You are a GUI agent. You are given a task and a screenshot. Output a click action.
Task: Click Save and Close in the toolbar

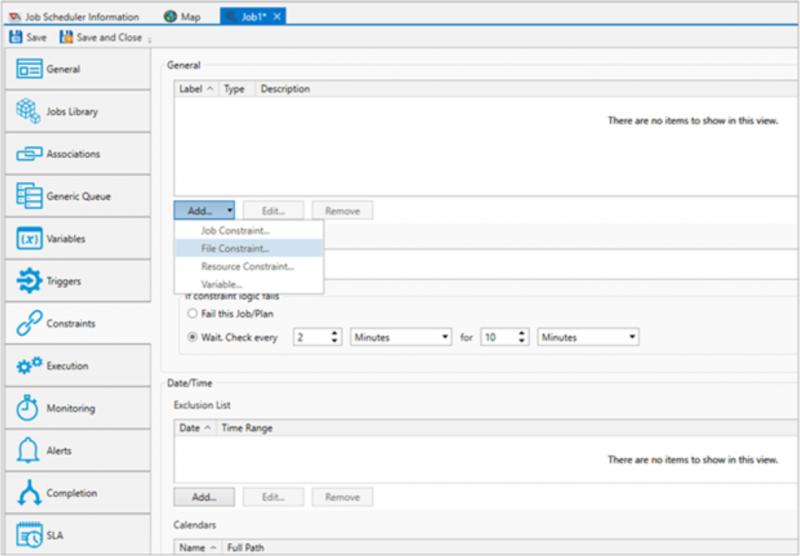click(x=102, y=38)
